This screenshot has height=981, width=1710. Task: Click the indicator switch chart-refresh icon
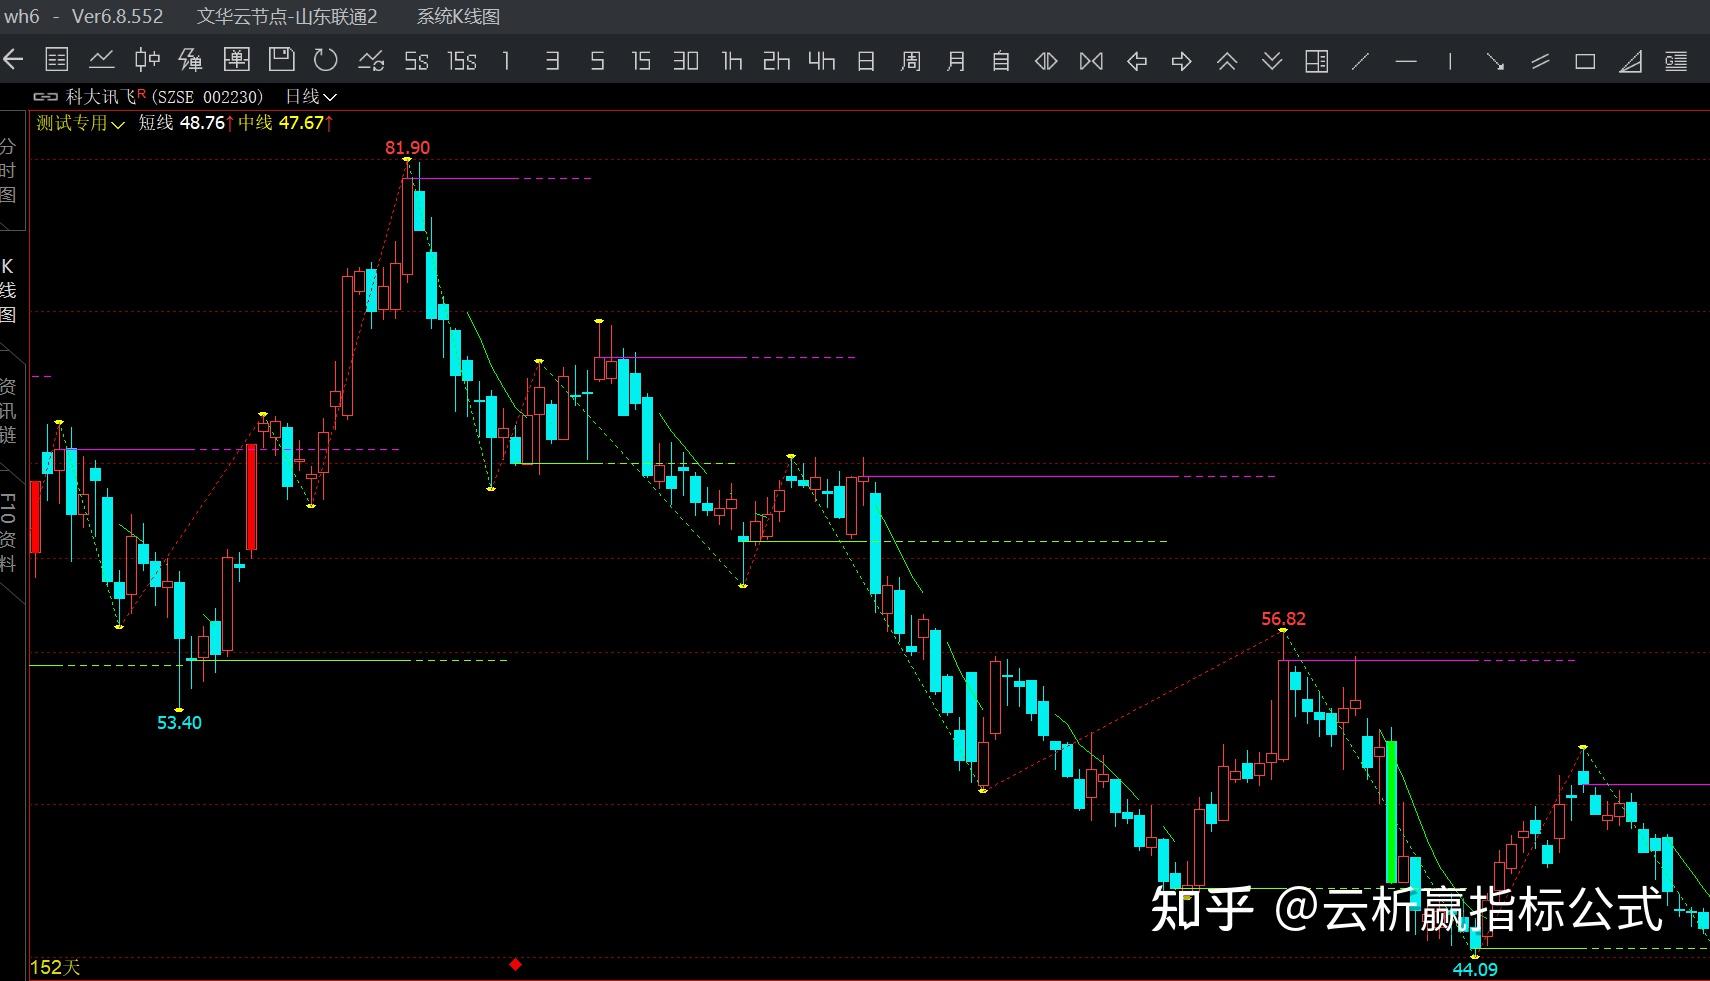[x=371, y=60]
